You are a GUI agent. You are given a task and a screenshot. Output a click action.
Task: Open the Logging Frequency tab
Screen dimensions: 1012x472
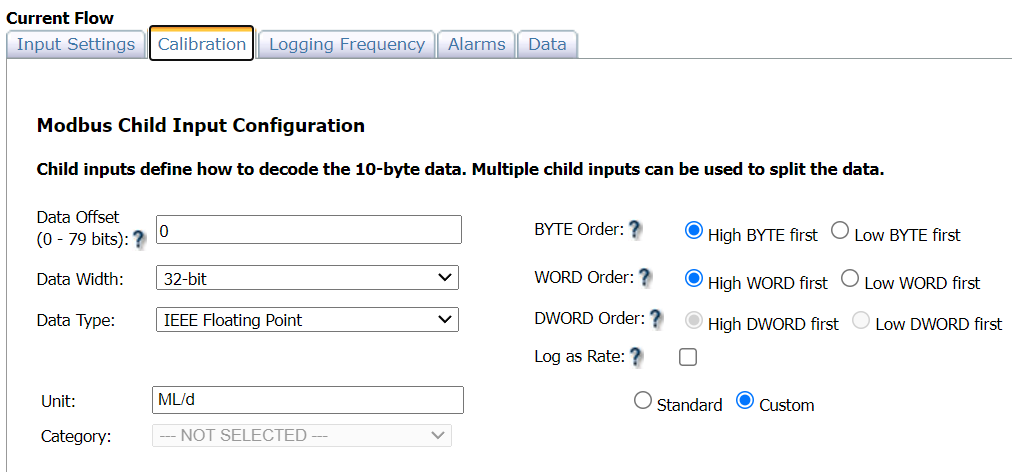pyautogui.click(x=346, y=45)
